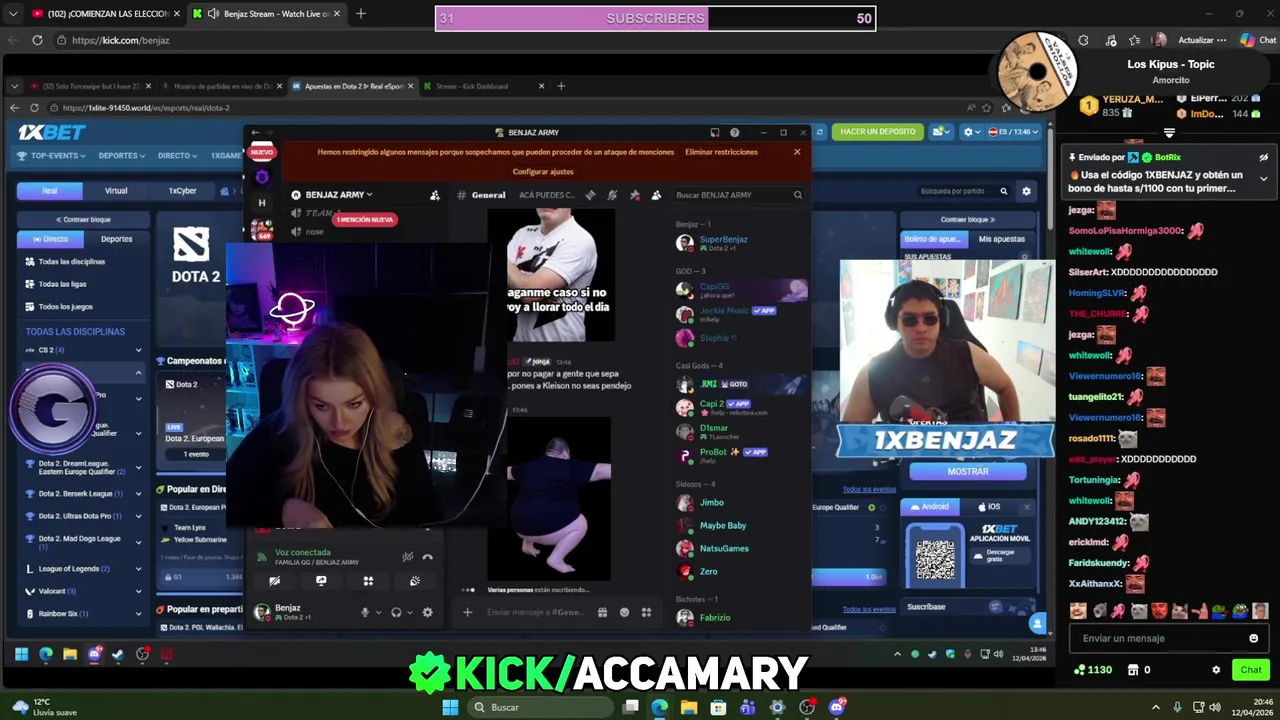Open Discord inbox icon in title bar
Viewport: 1280px width, 720px height.
(715, 132)
